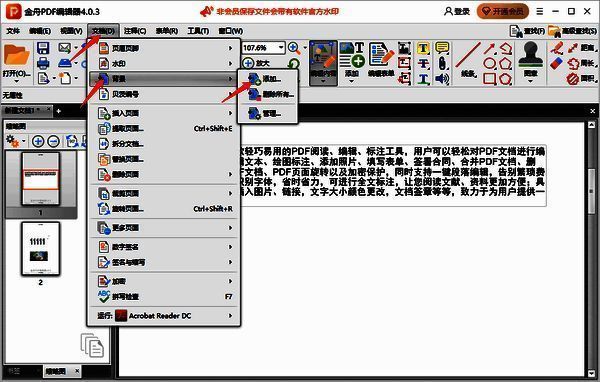Select page 2 thumbnail
Viewport: 600px width, 382px height.
point(41,248)
